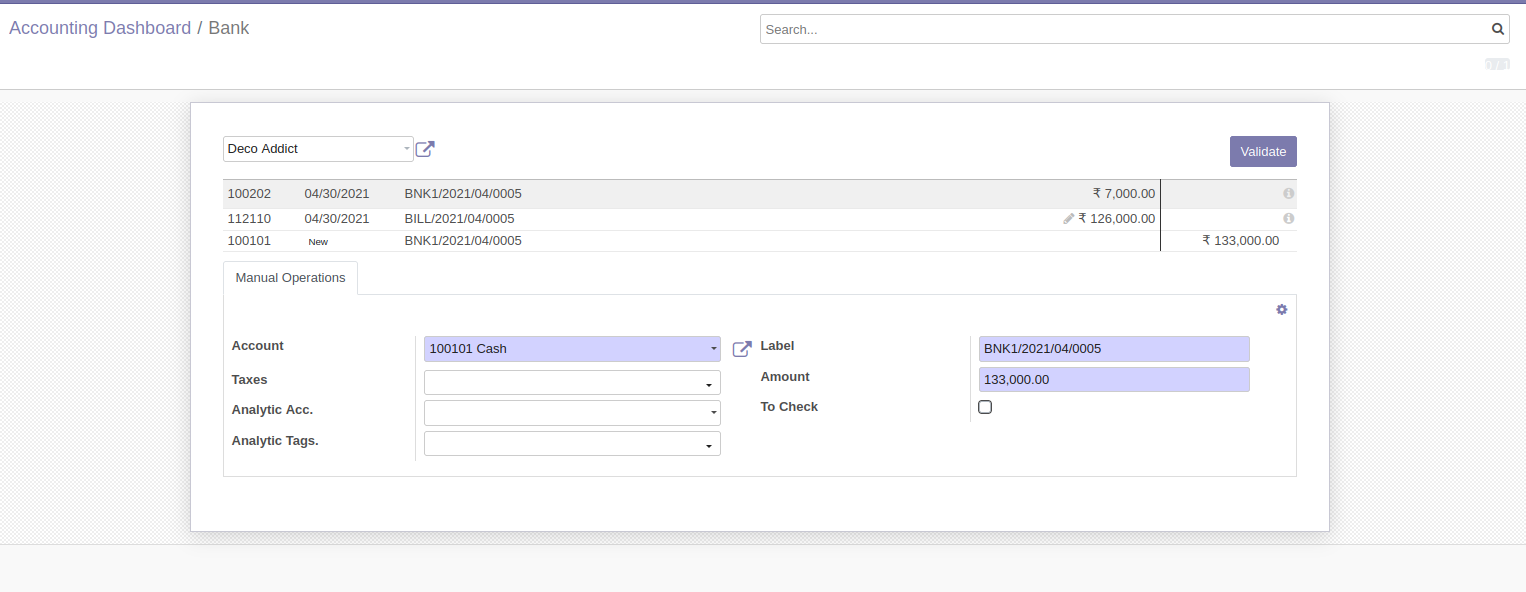Image resolution: width=1526 pixels, height=592 pixels.
Task: Click the Amount field showing 133,000.00
Action: [1113, 380]
